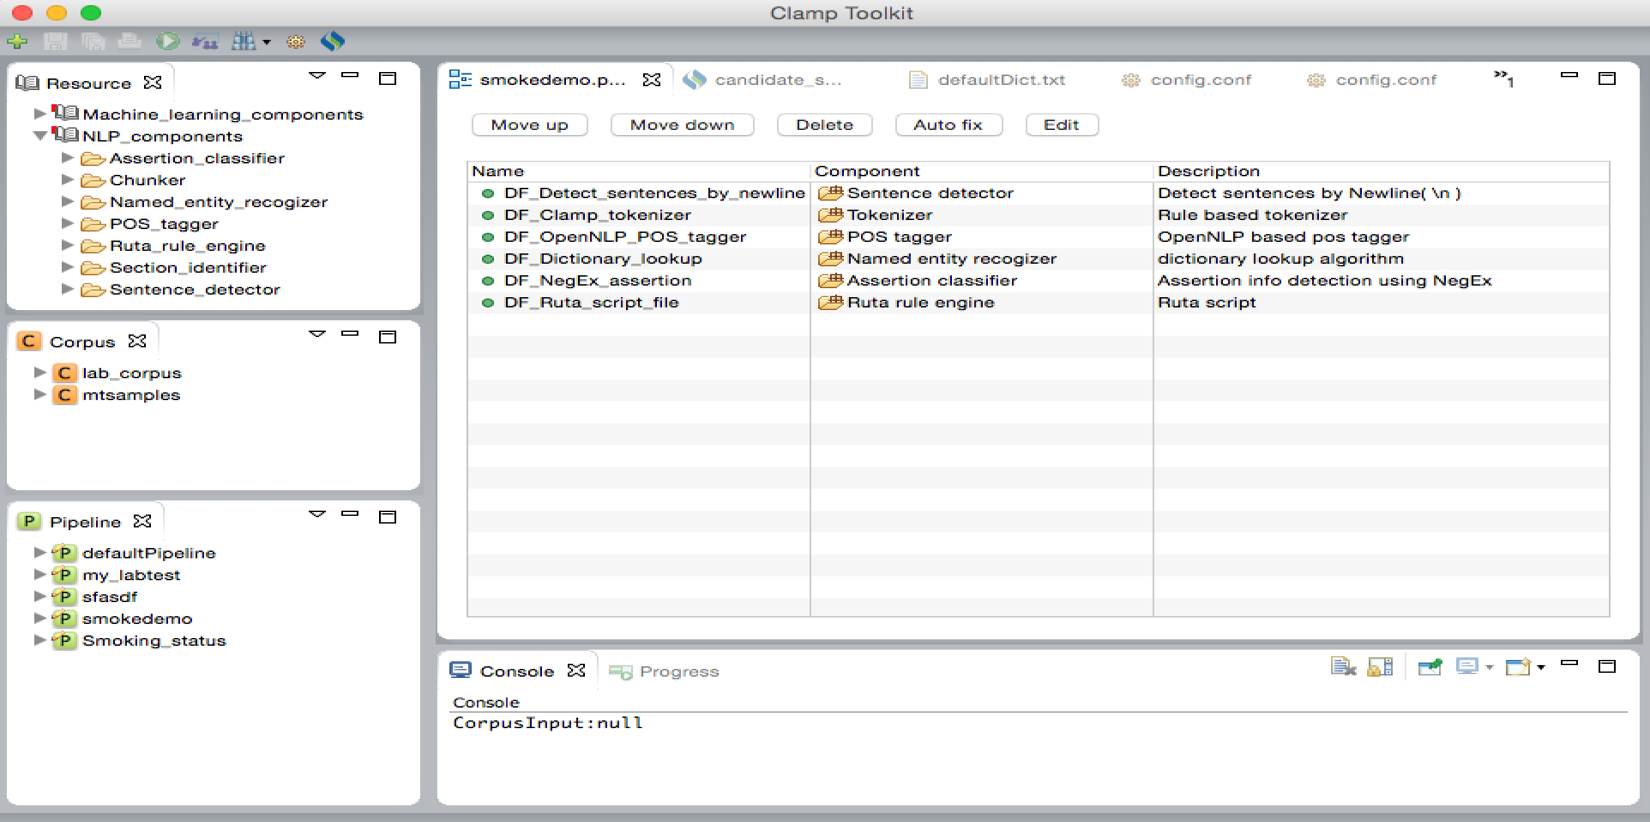Switch to the Progress tab

tap(678, 672)
